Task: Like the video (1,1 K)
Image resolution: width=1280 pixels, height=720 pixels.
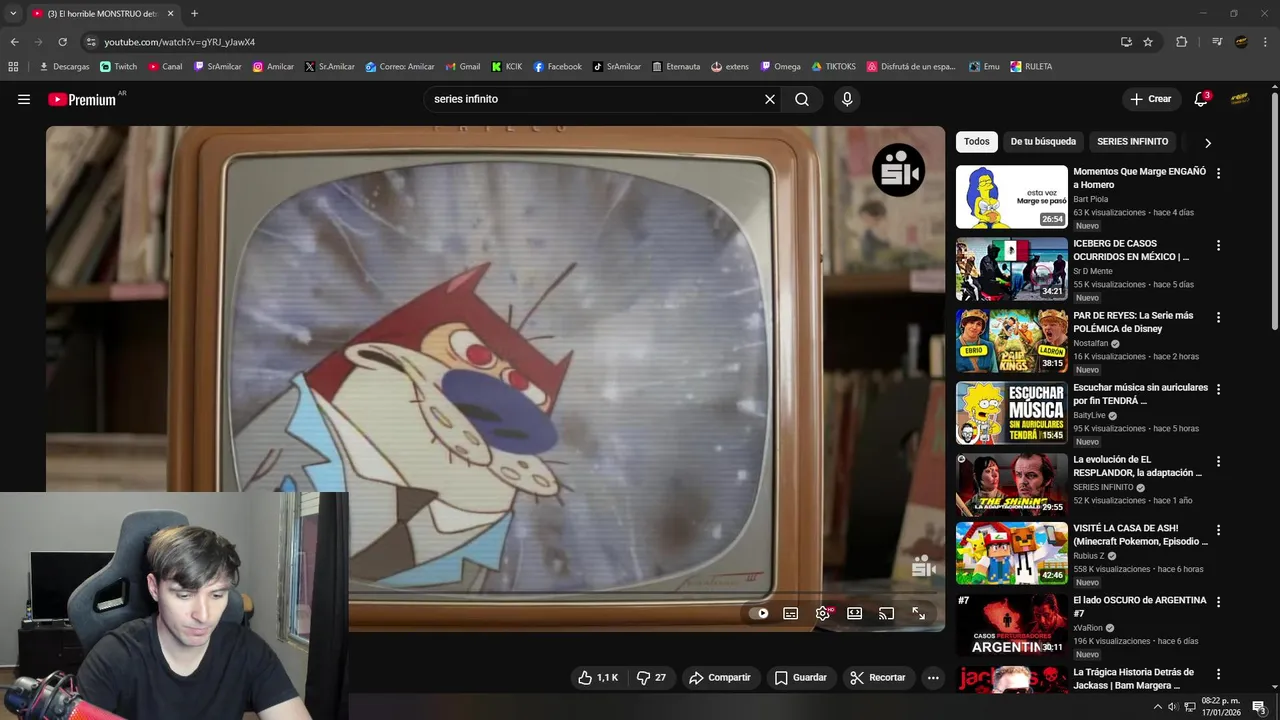Action: (x=598, y=677)
